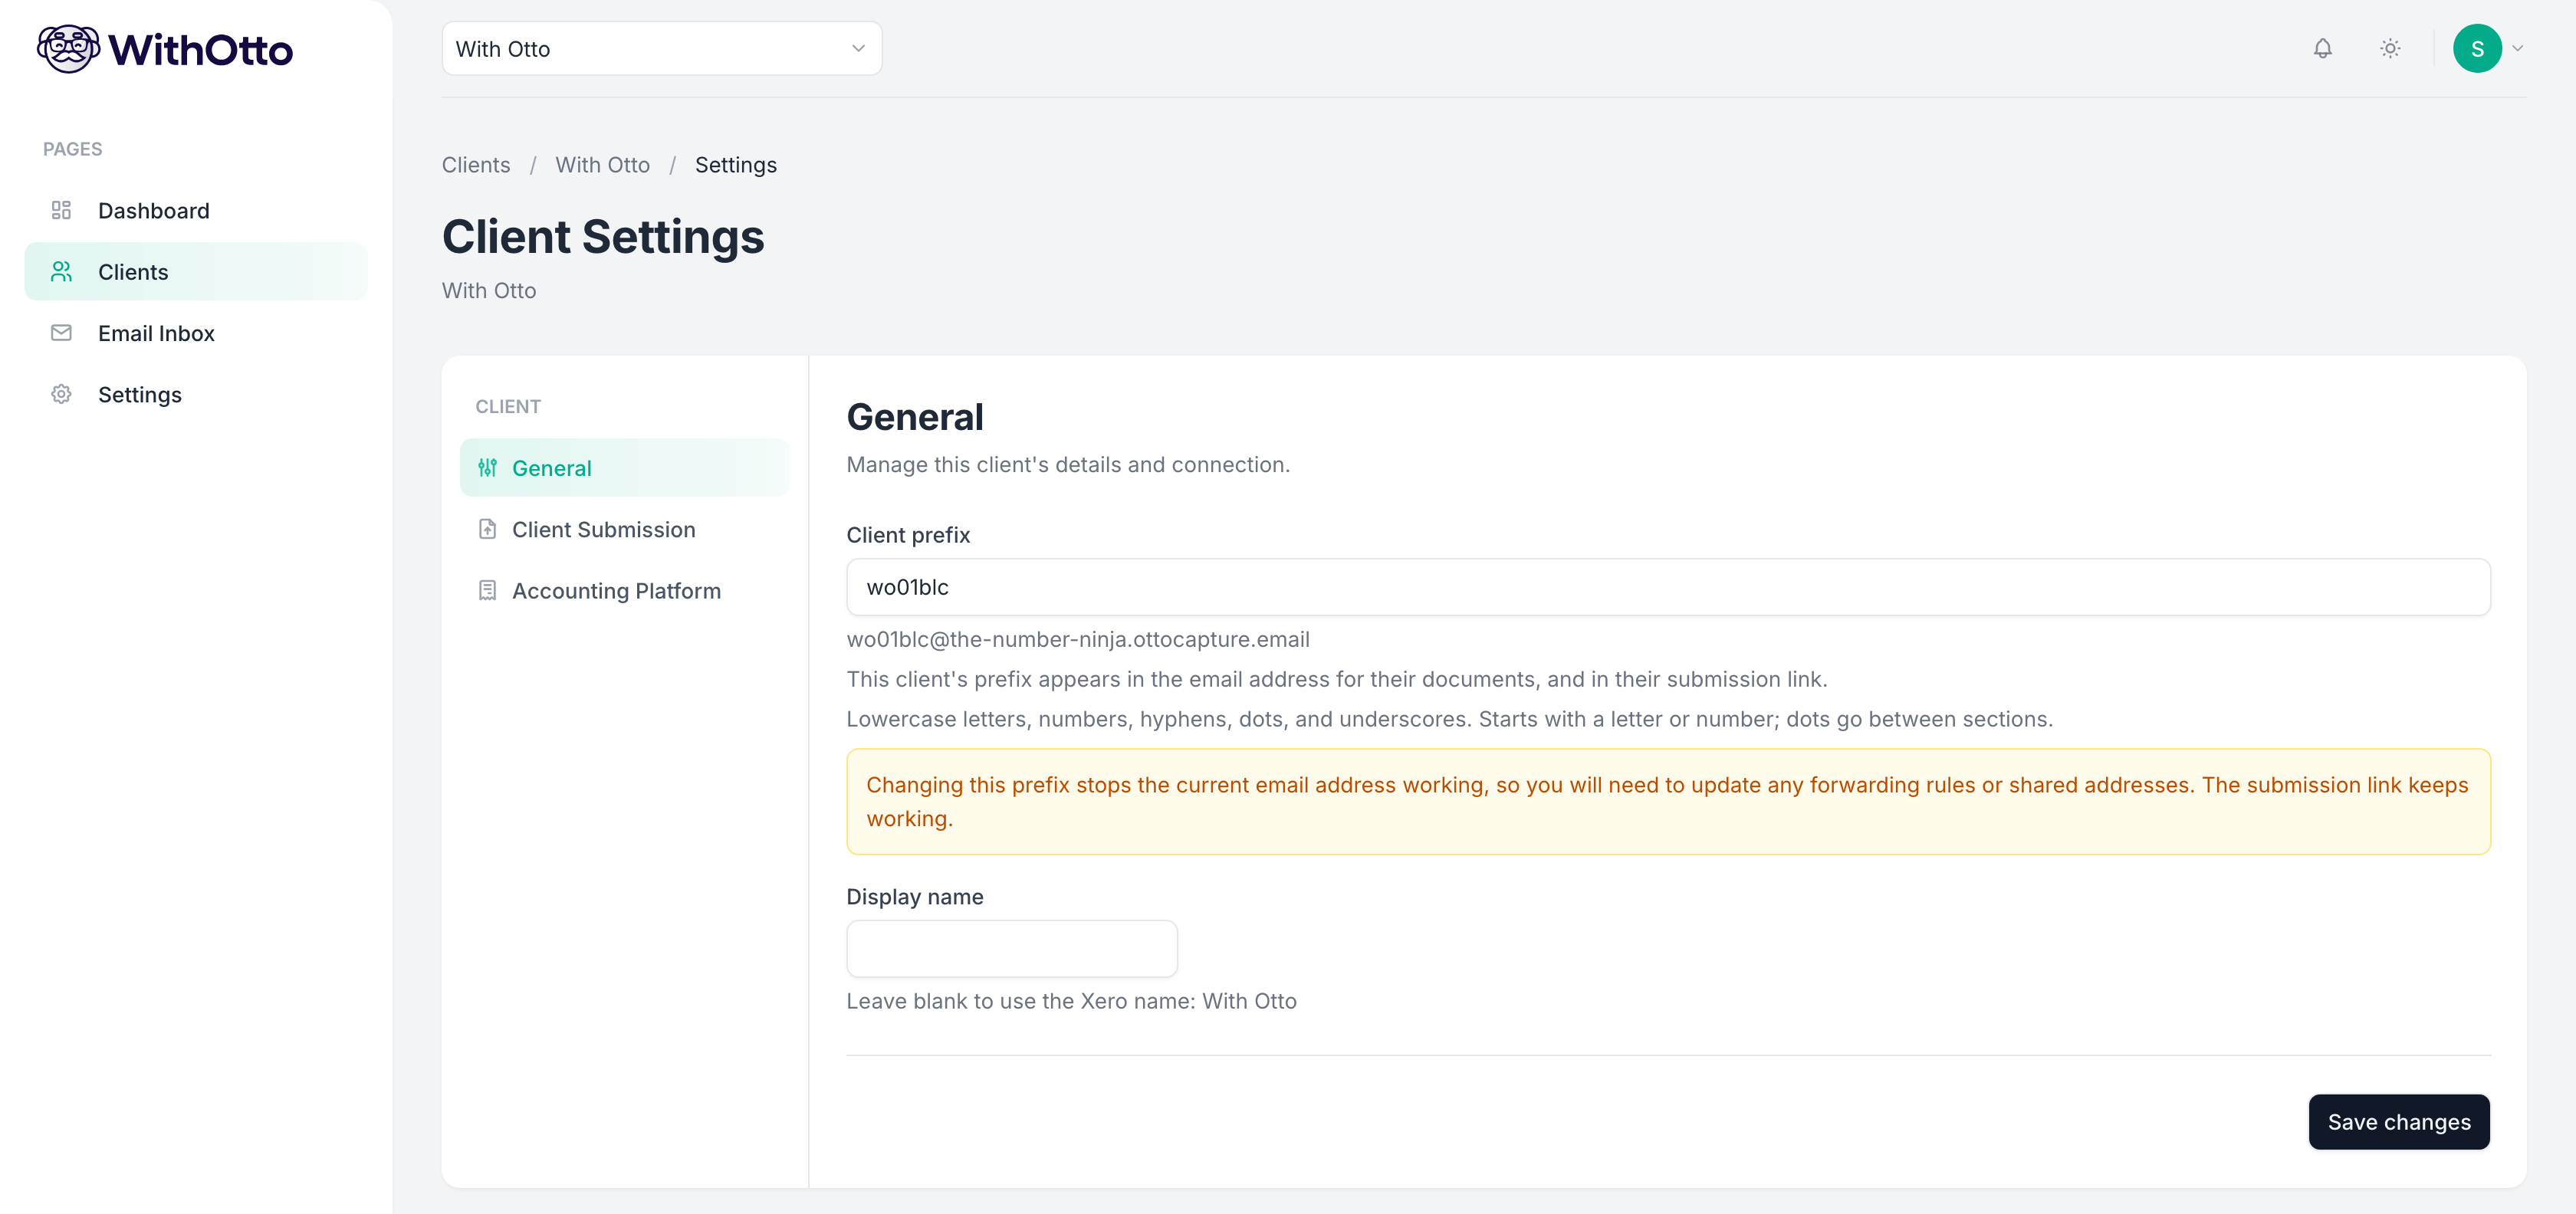The width and height of the screenshot is (2576, 1214).
Task: Click the WithOtto logo
Action: tap(165, 49)
